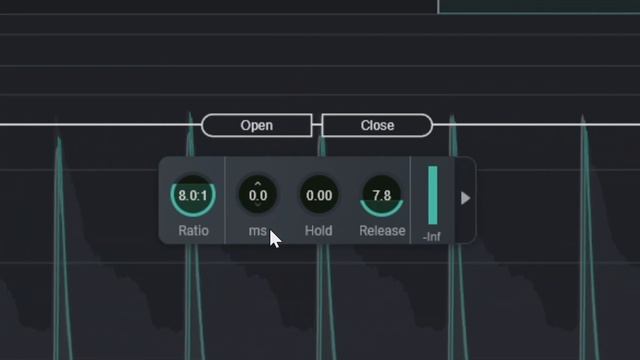The width and height of the screenshot is (640, 360).
Task: Click the Close threshold handle
Action: pos(377,125)
